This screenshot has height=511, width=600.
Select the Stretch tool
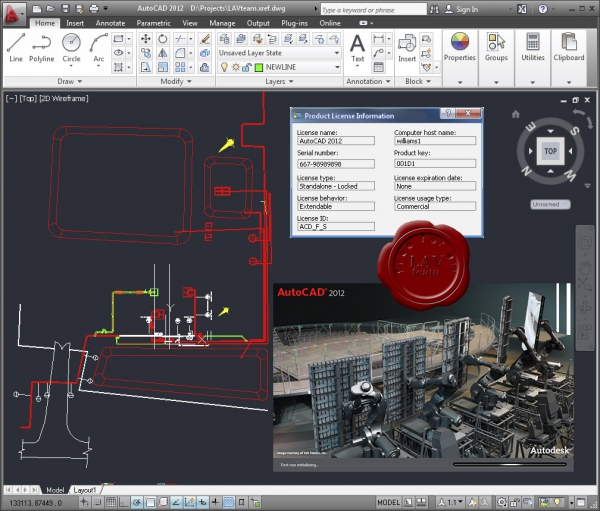click(145, 67)
